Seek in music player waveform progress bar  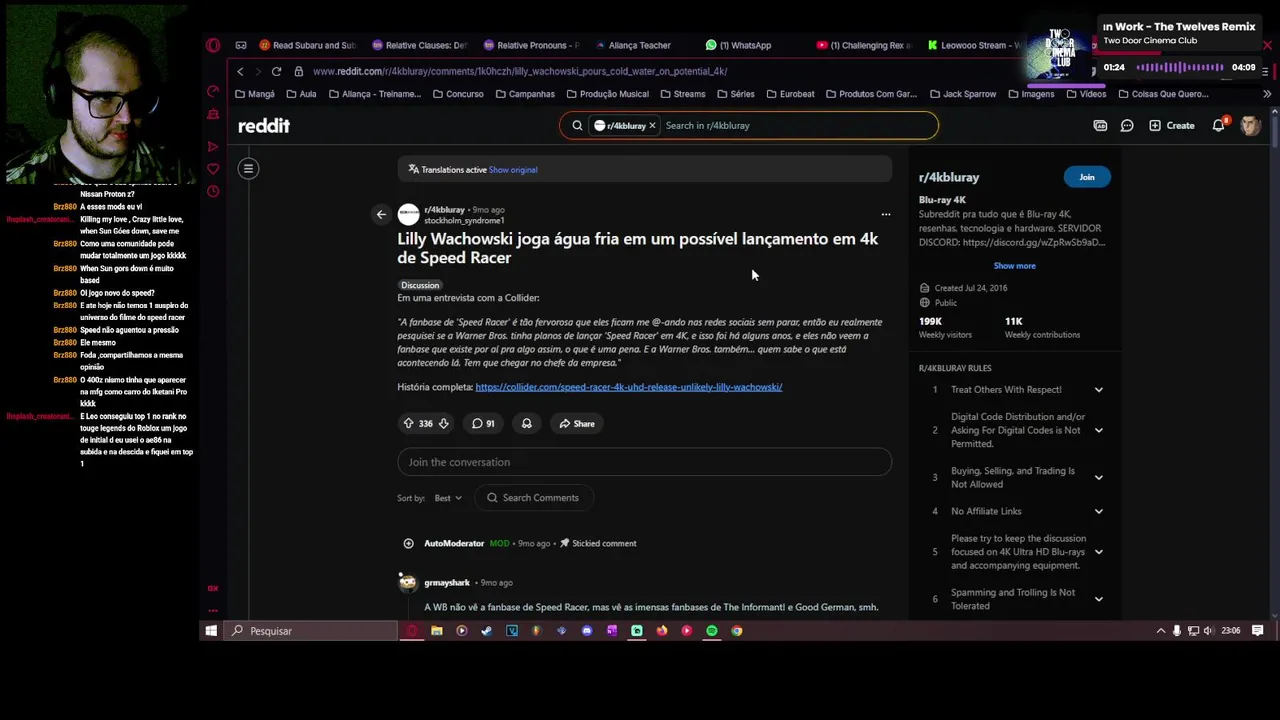click(x=1181, y=67)
